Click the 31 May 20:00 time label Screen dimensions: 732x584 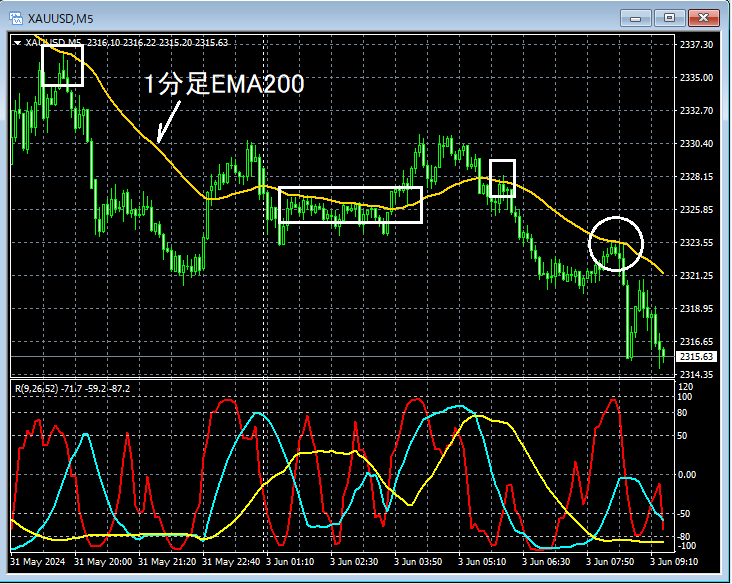click(103, 562)
